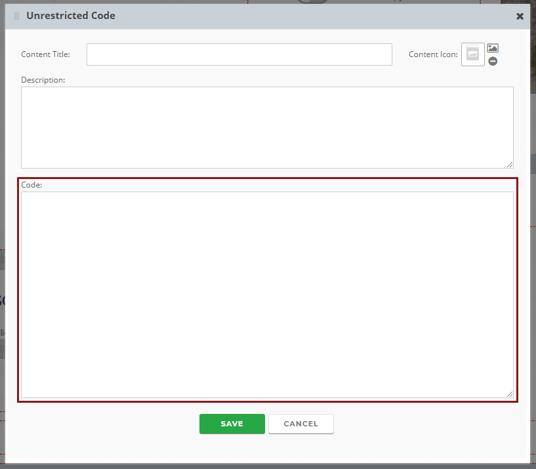Click the Code label
Screen dimensions: 536x469
coord(31,185)
